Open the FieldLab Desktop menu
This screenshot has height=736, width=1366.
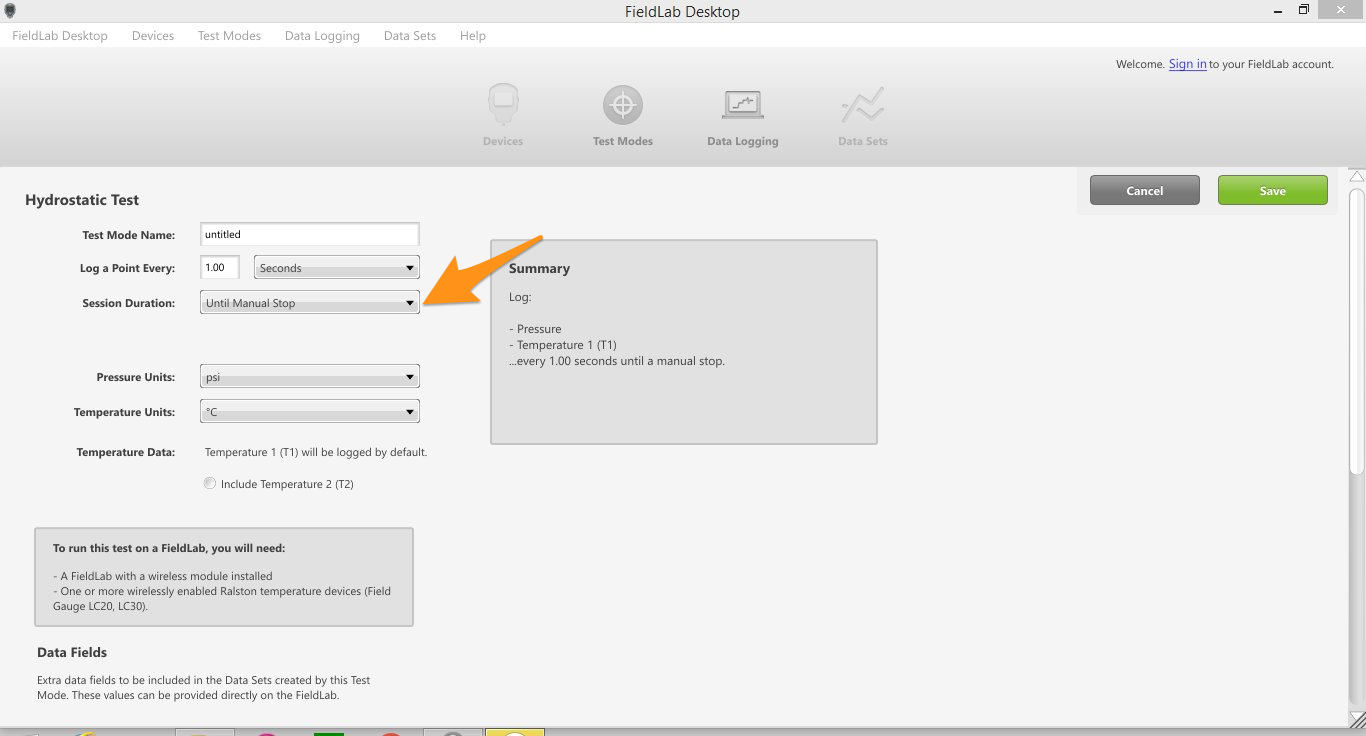pyautogui.click(x=60, y=36)
